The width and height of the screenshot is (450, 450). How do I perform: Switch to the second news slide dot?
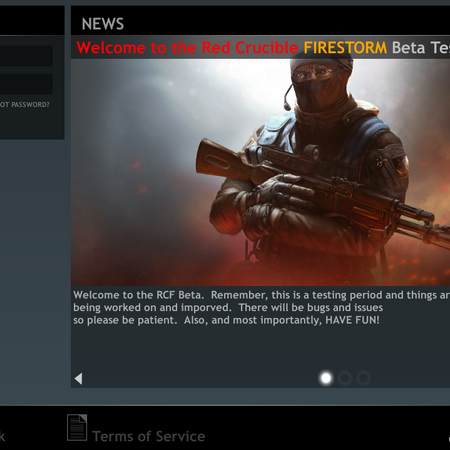coord(345,378)
